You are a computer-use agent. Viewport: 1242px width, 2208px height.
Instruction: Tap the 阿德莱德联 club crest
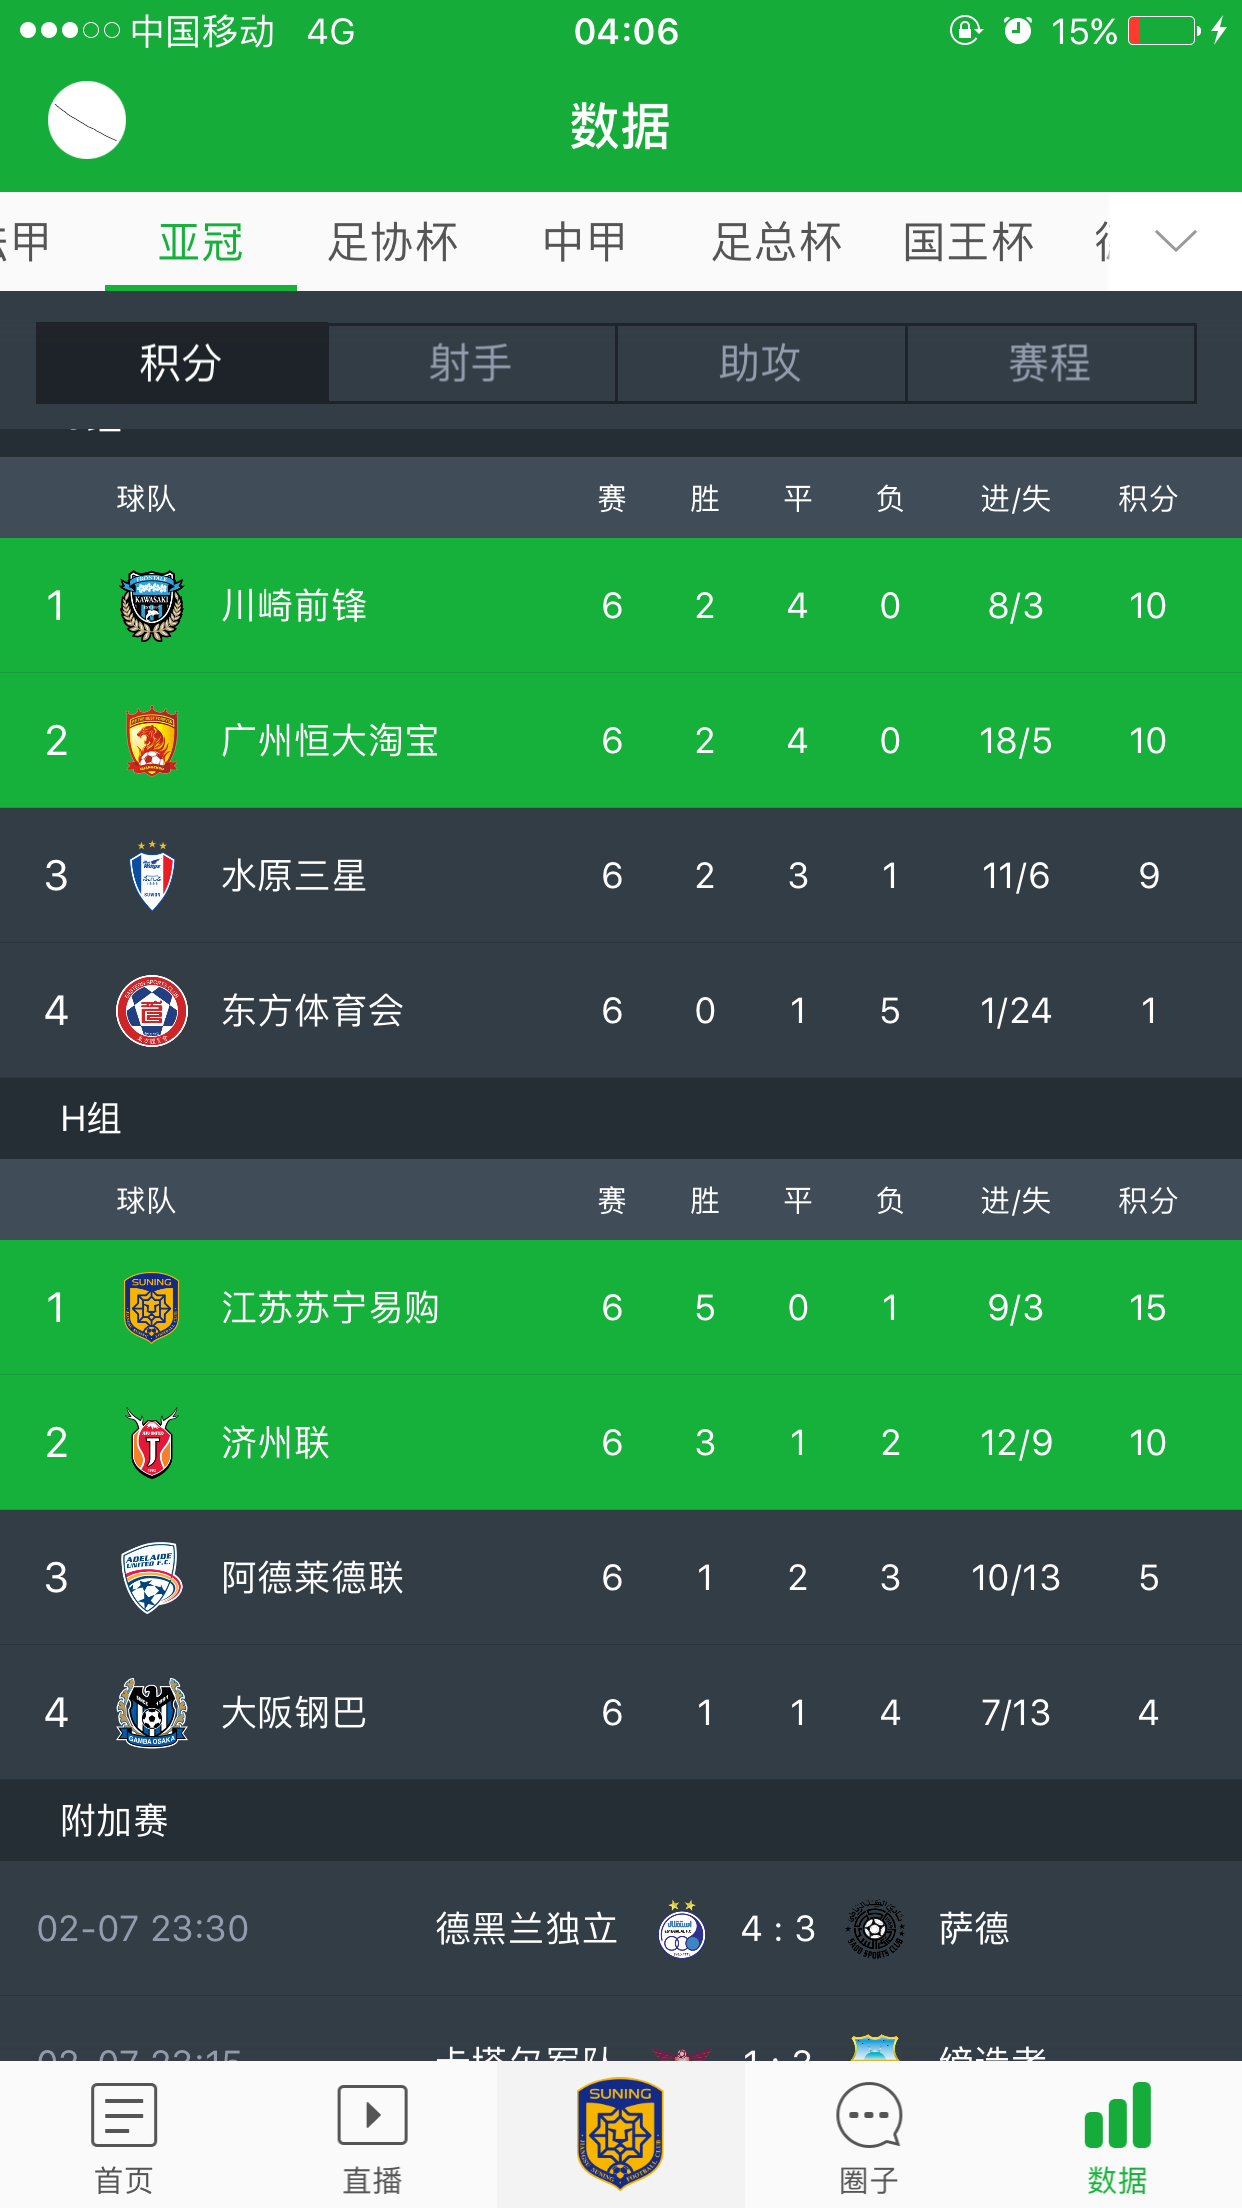pos(152,1578)
